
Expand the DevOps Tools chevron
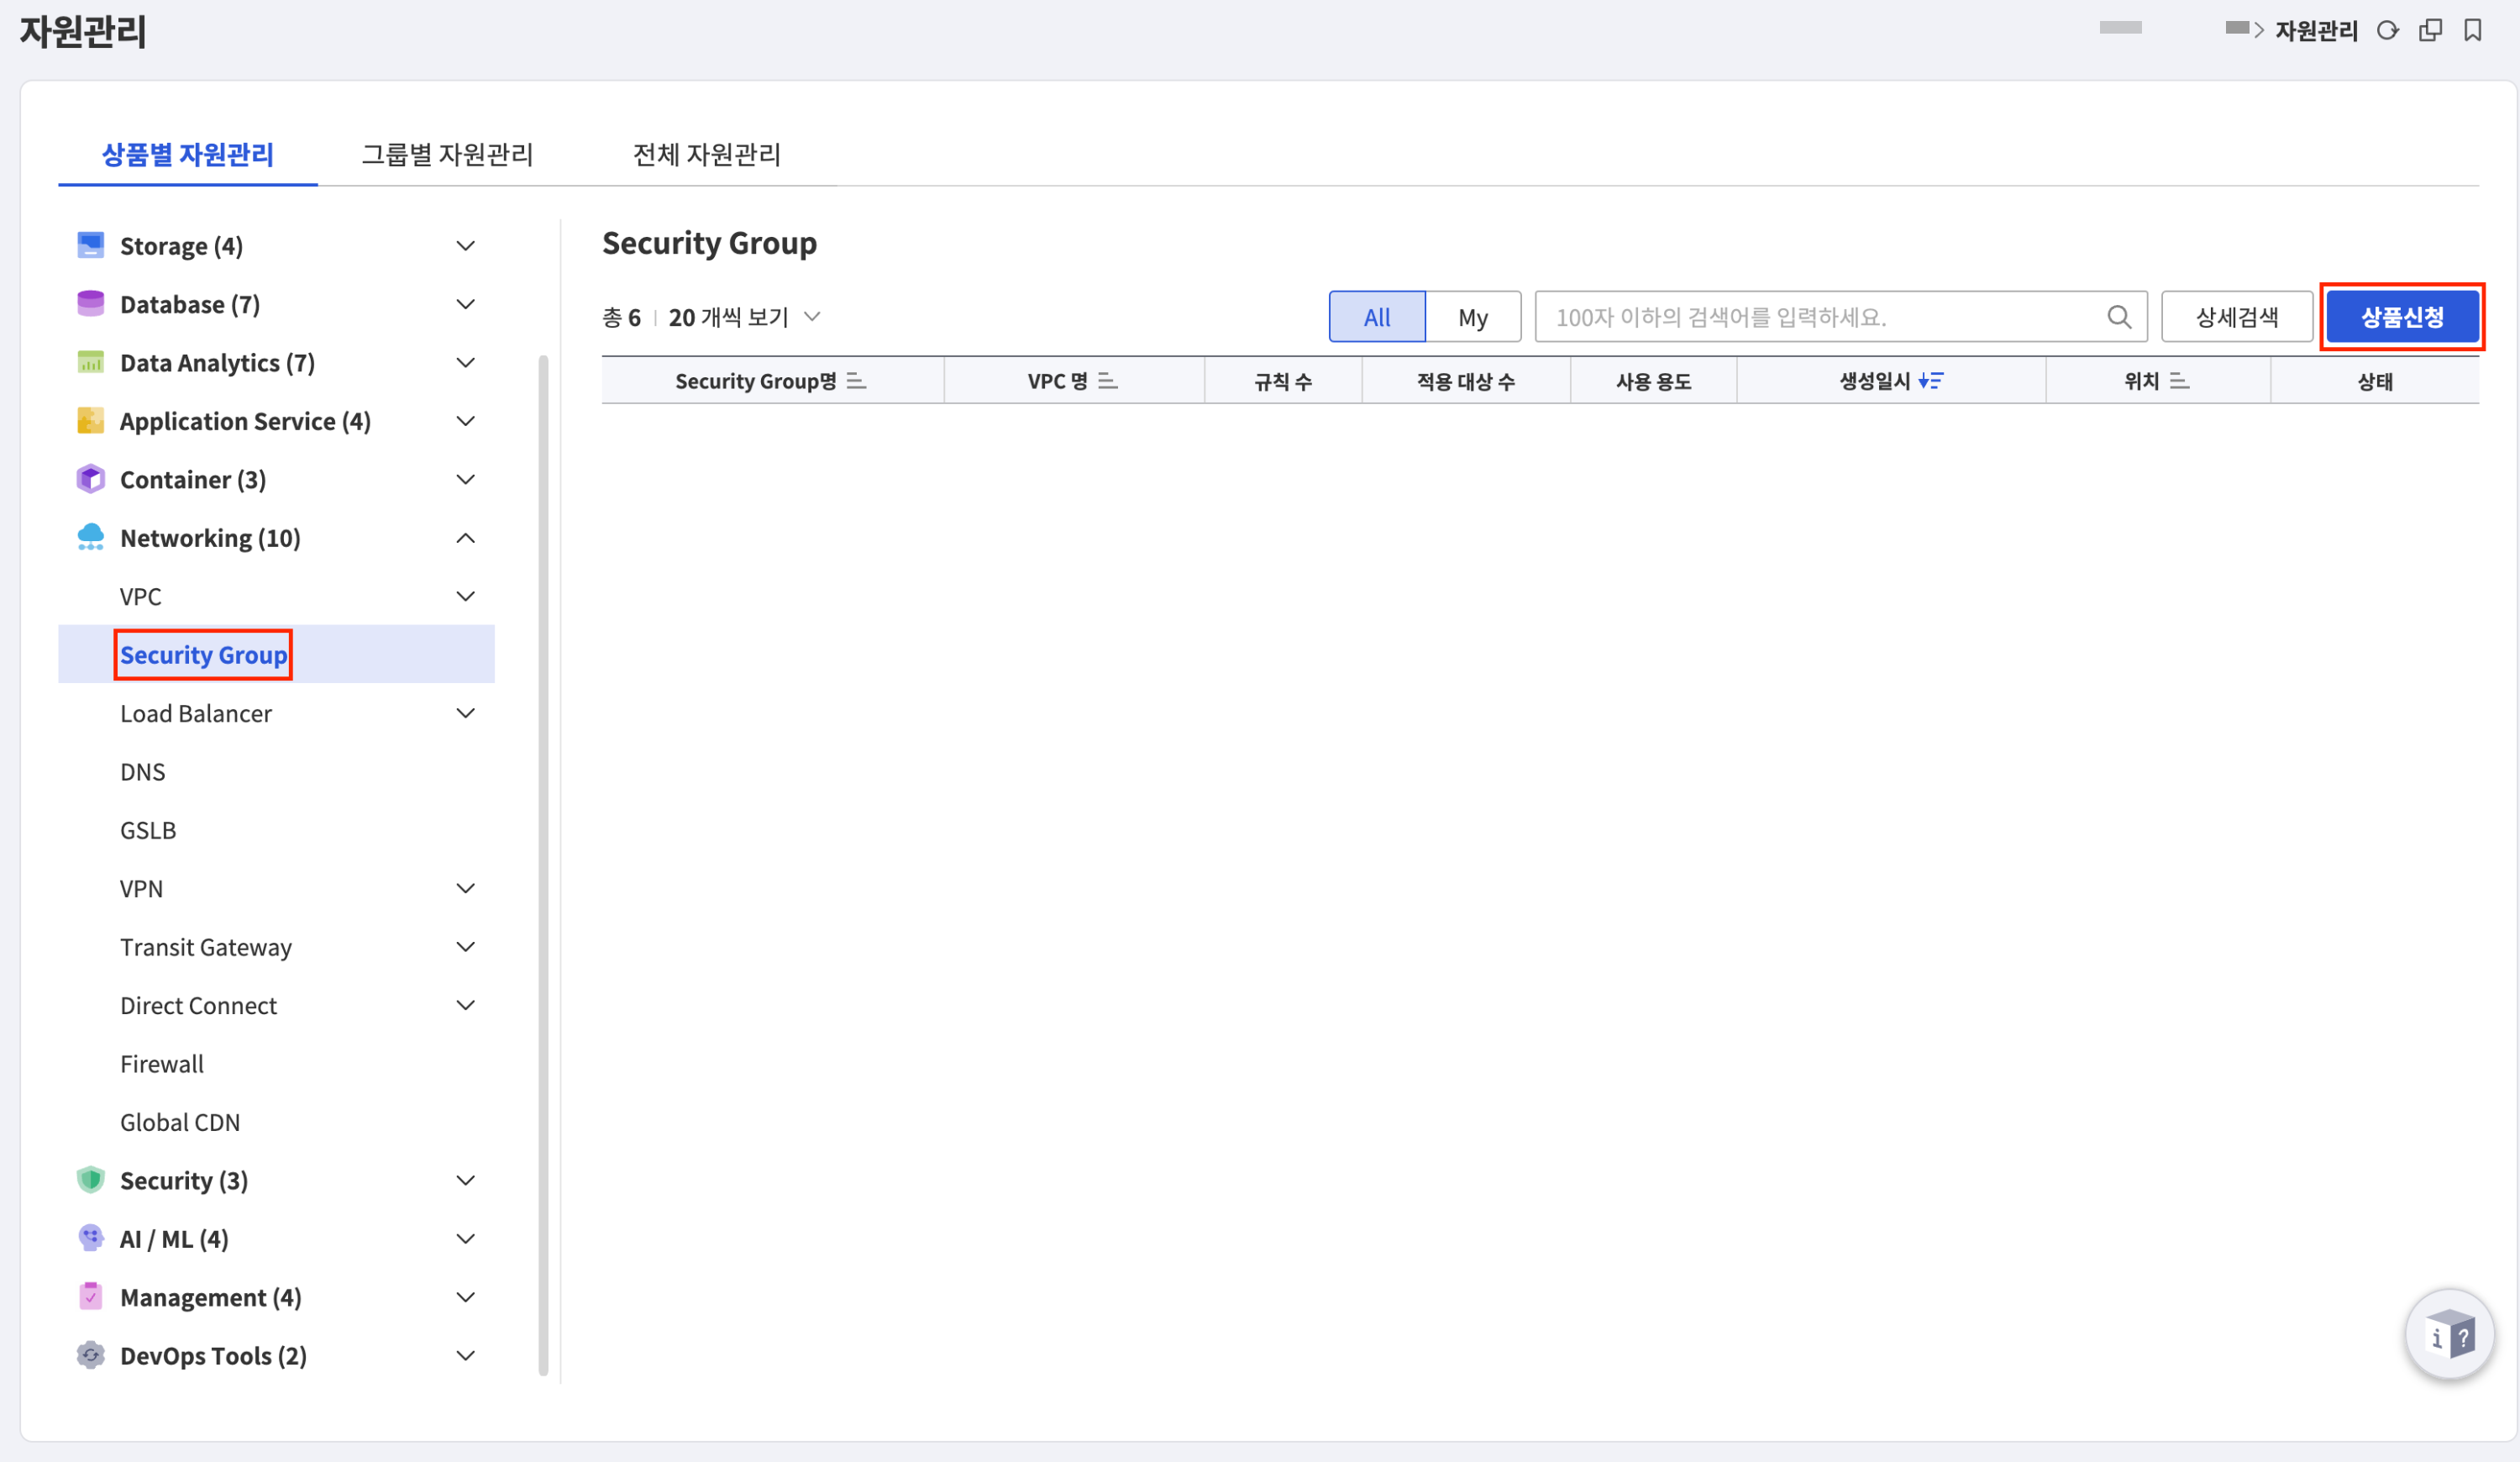coord(465,1355)
